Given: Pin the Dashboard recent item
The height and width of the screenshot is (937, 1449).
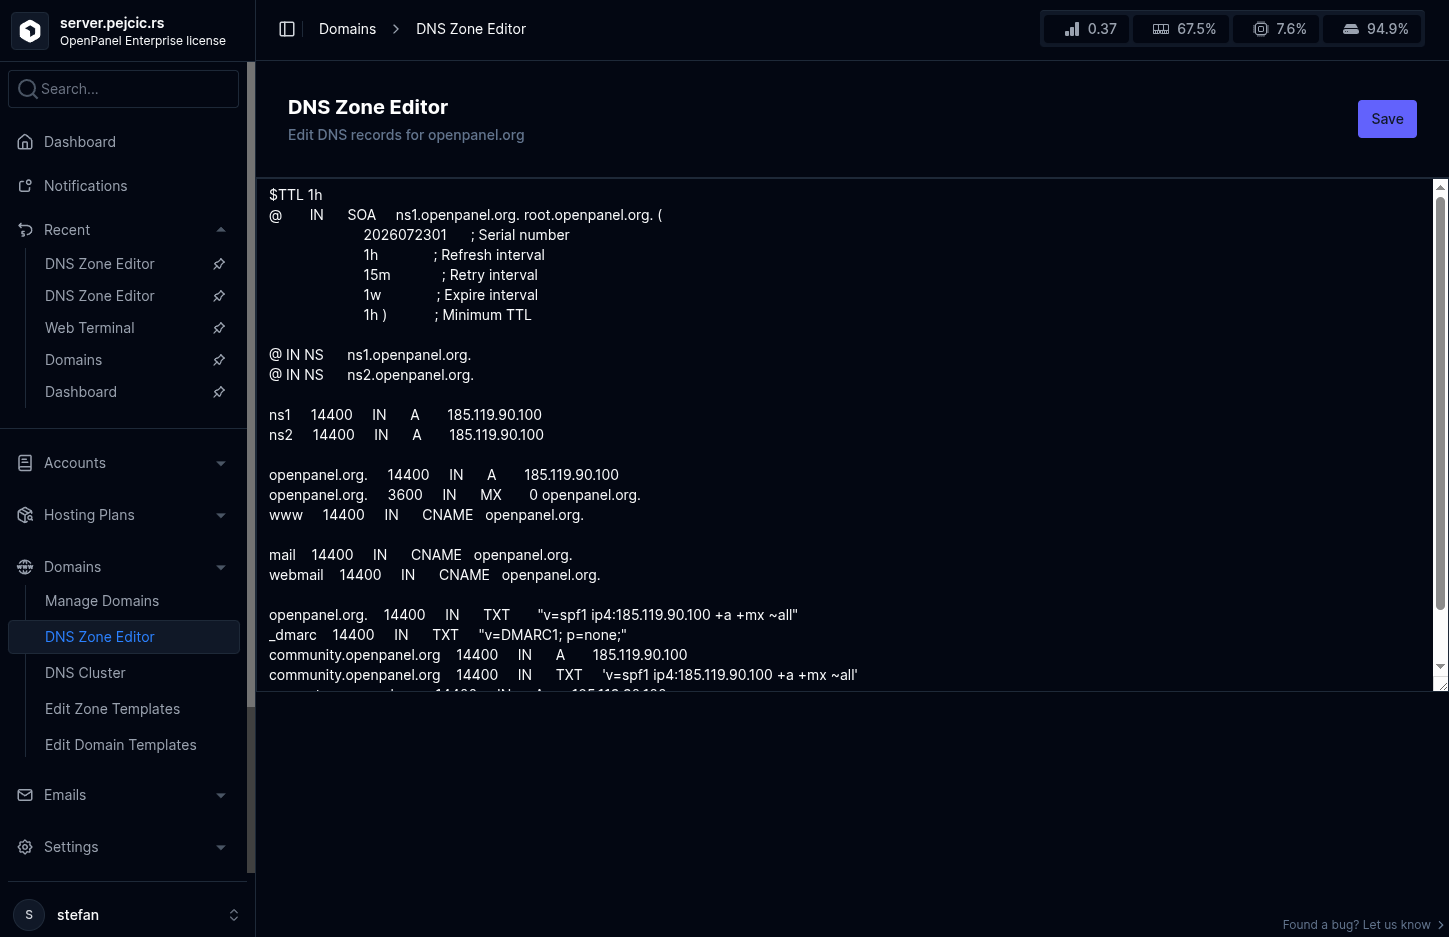Looking at the screenshot, I should [219, 392].
